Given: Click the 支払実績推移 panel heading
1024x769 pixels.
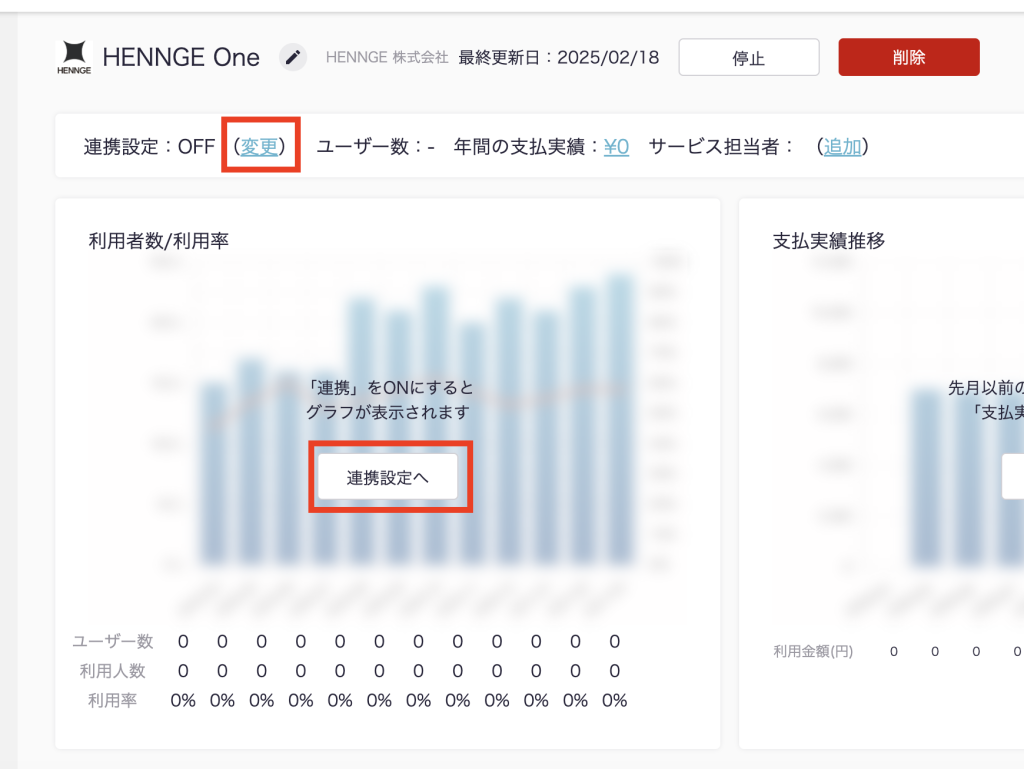Looking at the screenshot, I should (x=828, y=240).
